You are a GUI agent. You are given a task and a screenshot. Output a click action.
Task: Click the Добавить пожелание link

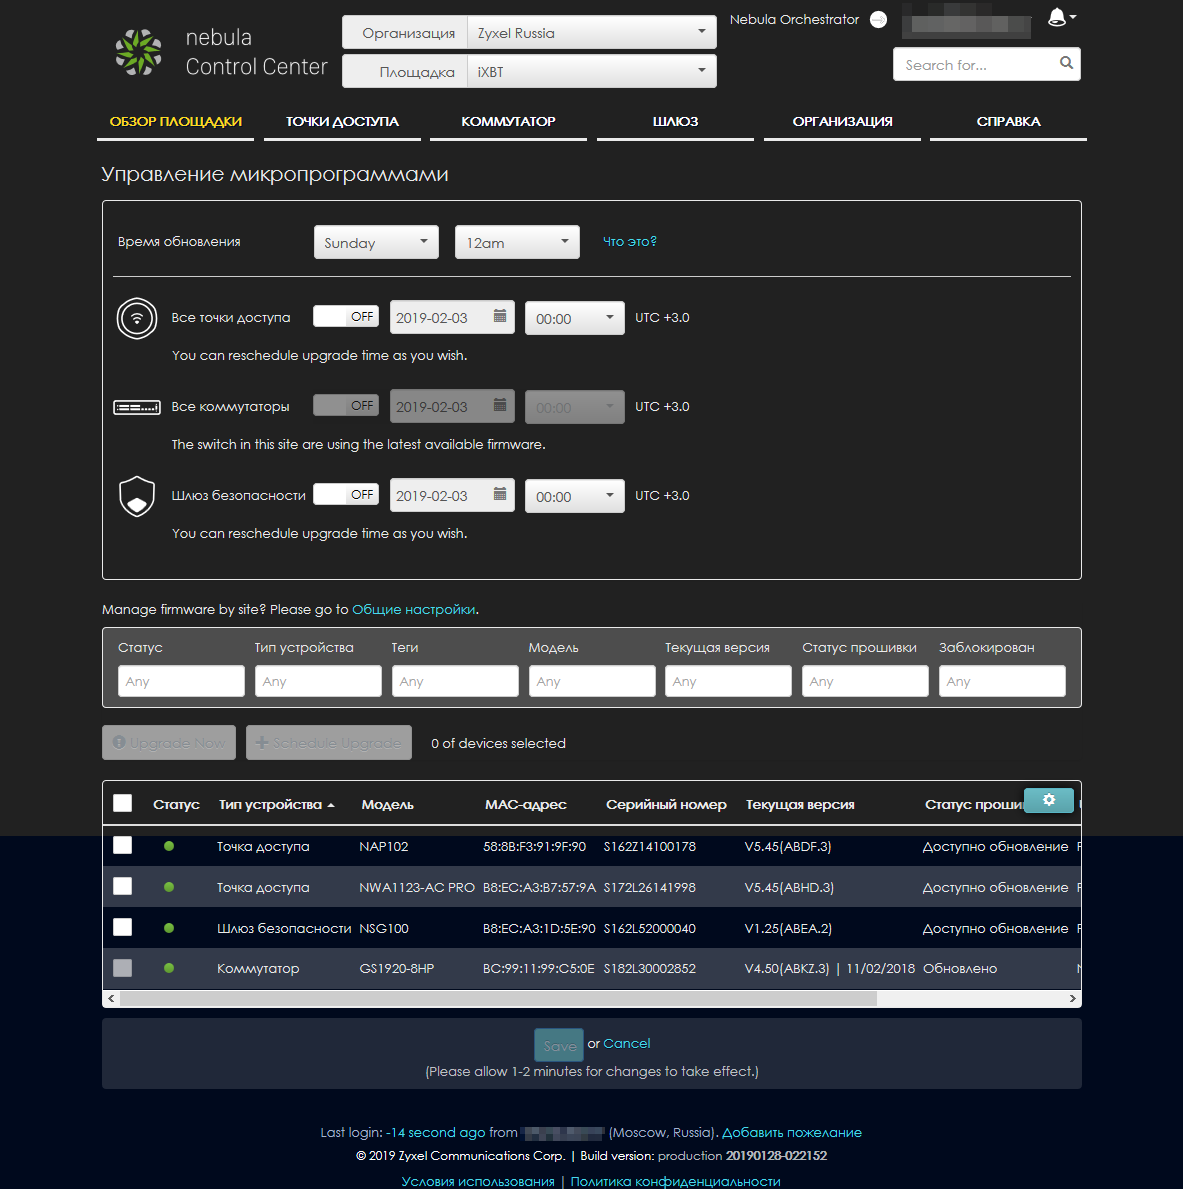point(792,1132)
